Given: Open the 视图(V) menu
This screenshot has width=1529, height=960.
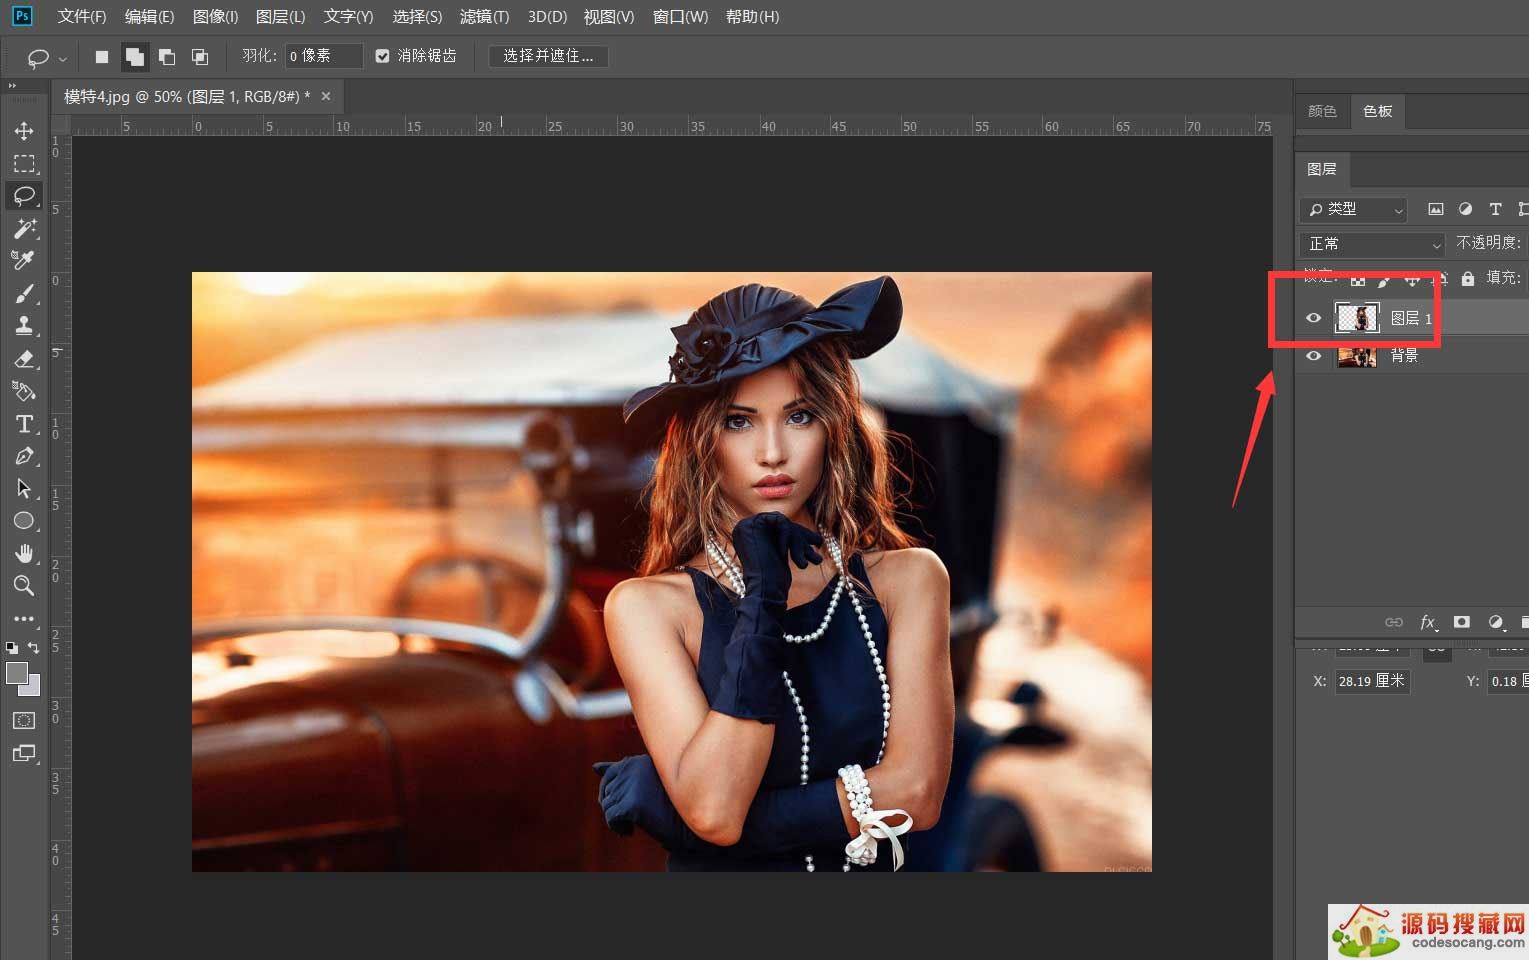Looking at the screenshot, I should click(x=609, y=17).
